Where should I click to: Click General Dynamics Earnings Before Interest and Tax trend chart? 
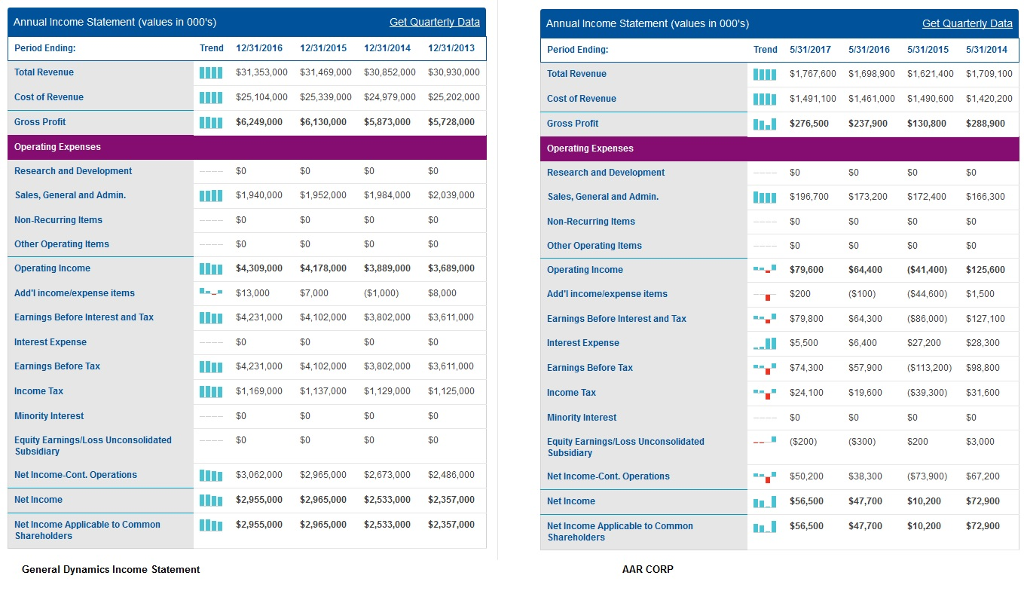211,317
